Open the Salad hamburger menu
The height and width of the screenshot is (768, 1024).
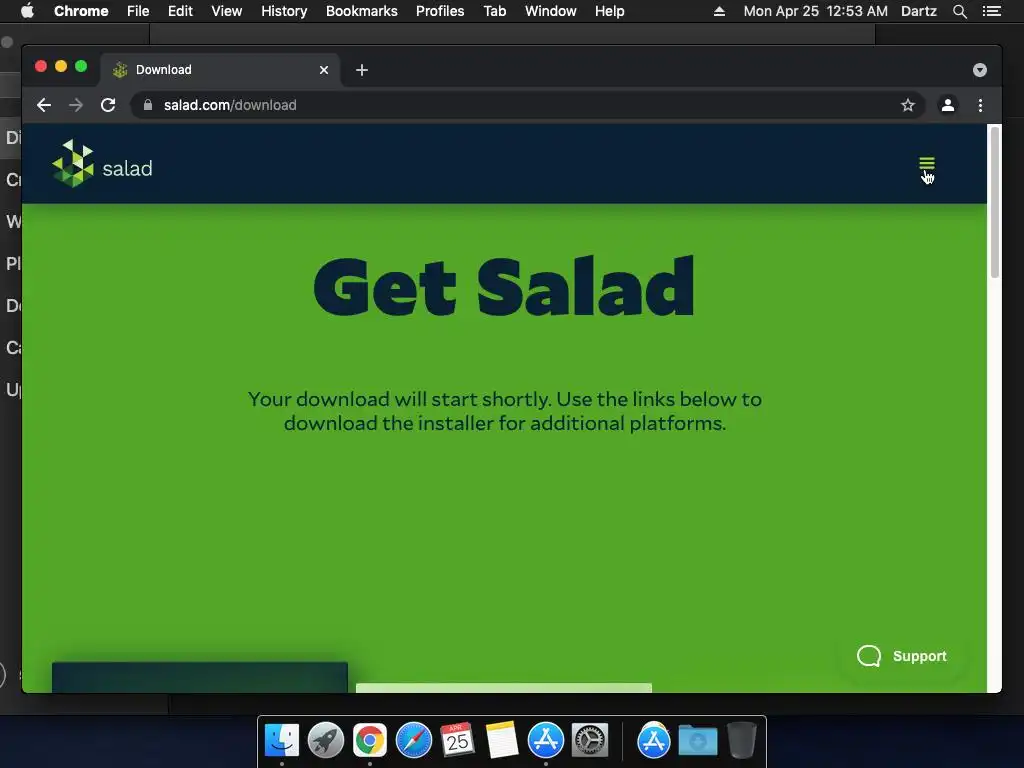coord(927,163)
